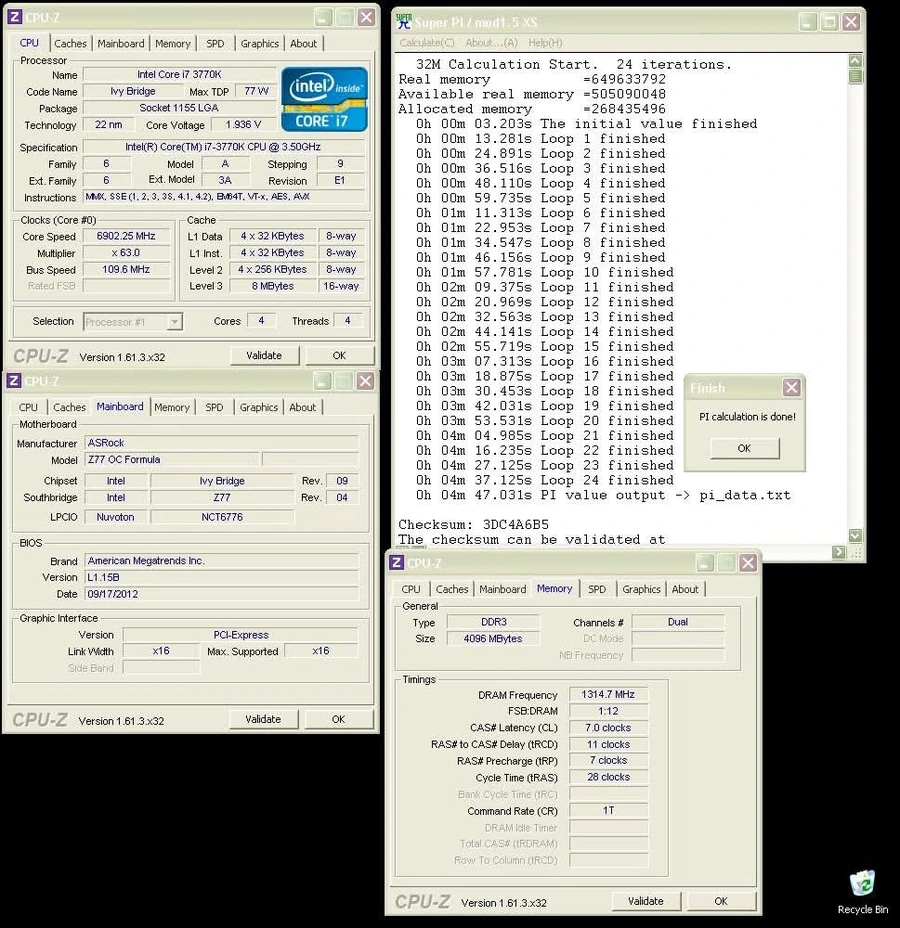900x928 pixels.
Task: Click the Bus Speed 109.6 MHz field
Action: tap(126, 269)
